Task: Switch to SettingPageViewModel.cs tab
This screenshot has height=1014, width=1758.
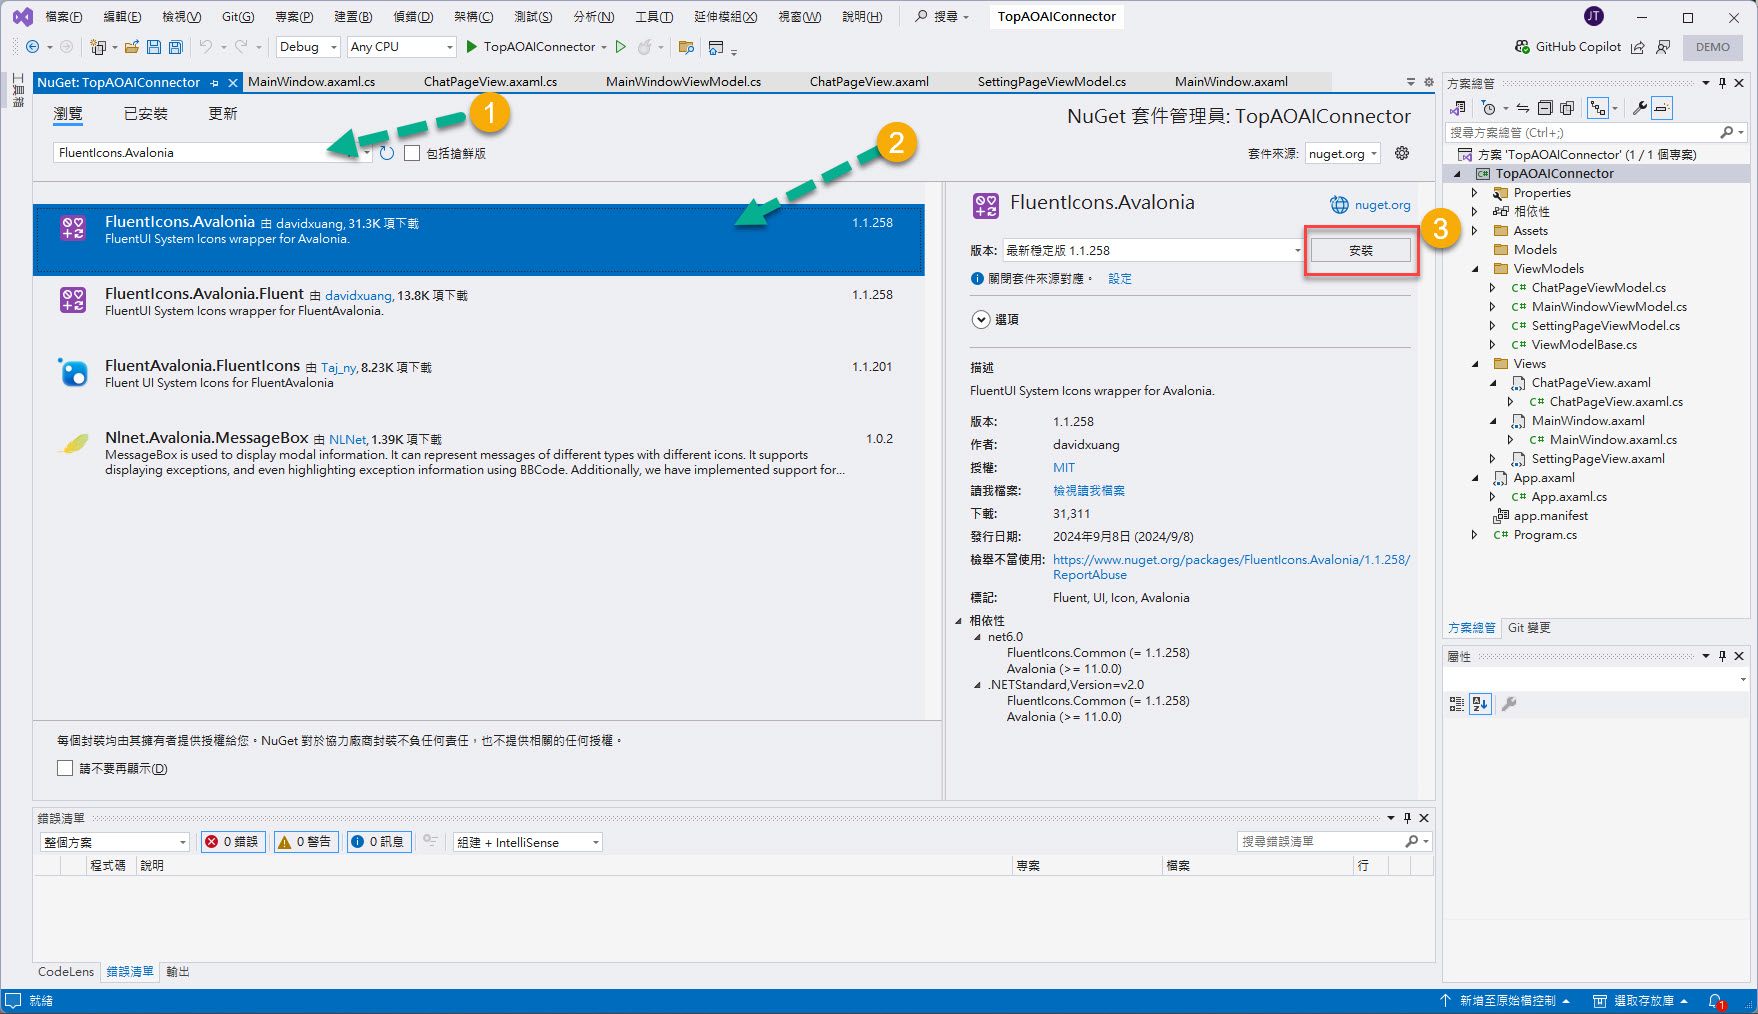Action: tap(1052, 82)
